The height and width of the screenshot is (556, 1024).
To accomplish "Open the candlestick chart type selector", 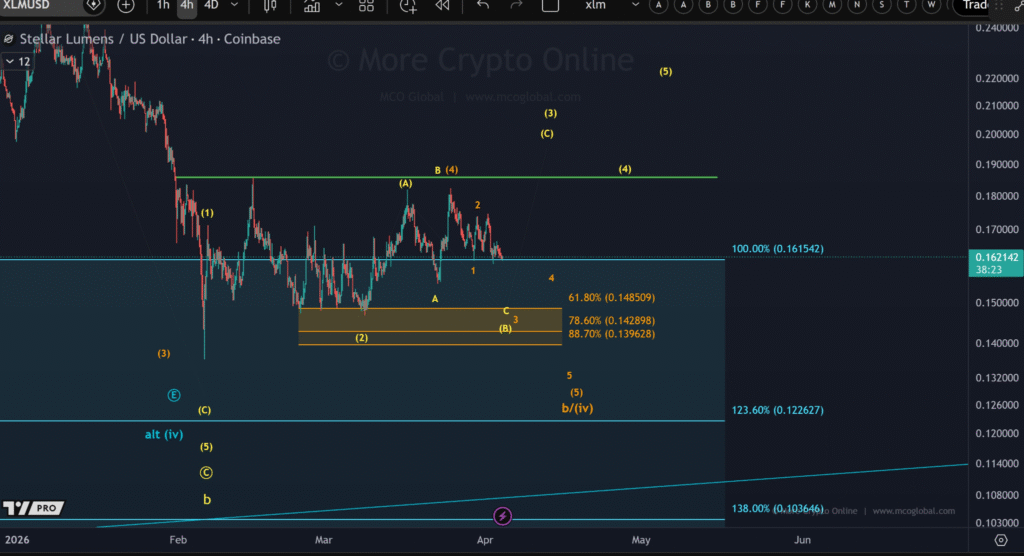I will [269, 5].
